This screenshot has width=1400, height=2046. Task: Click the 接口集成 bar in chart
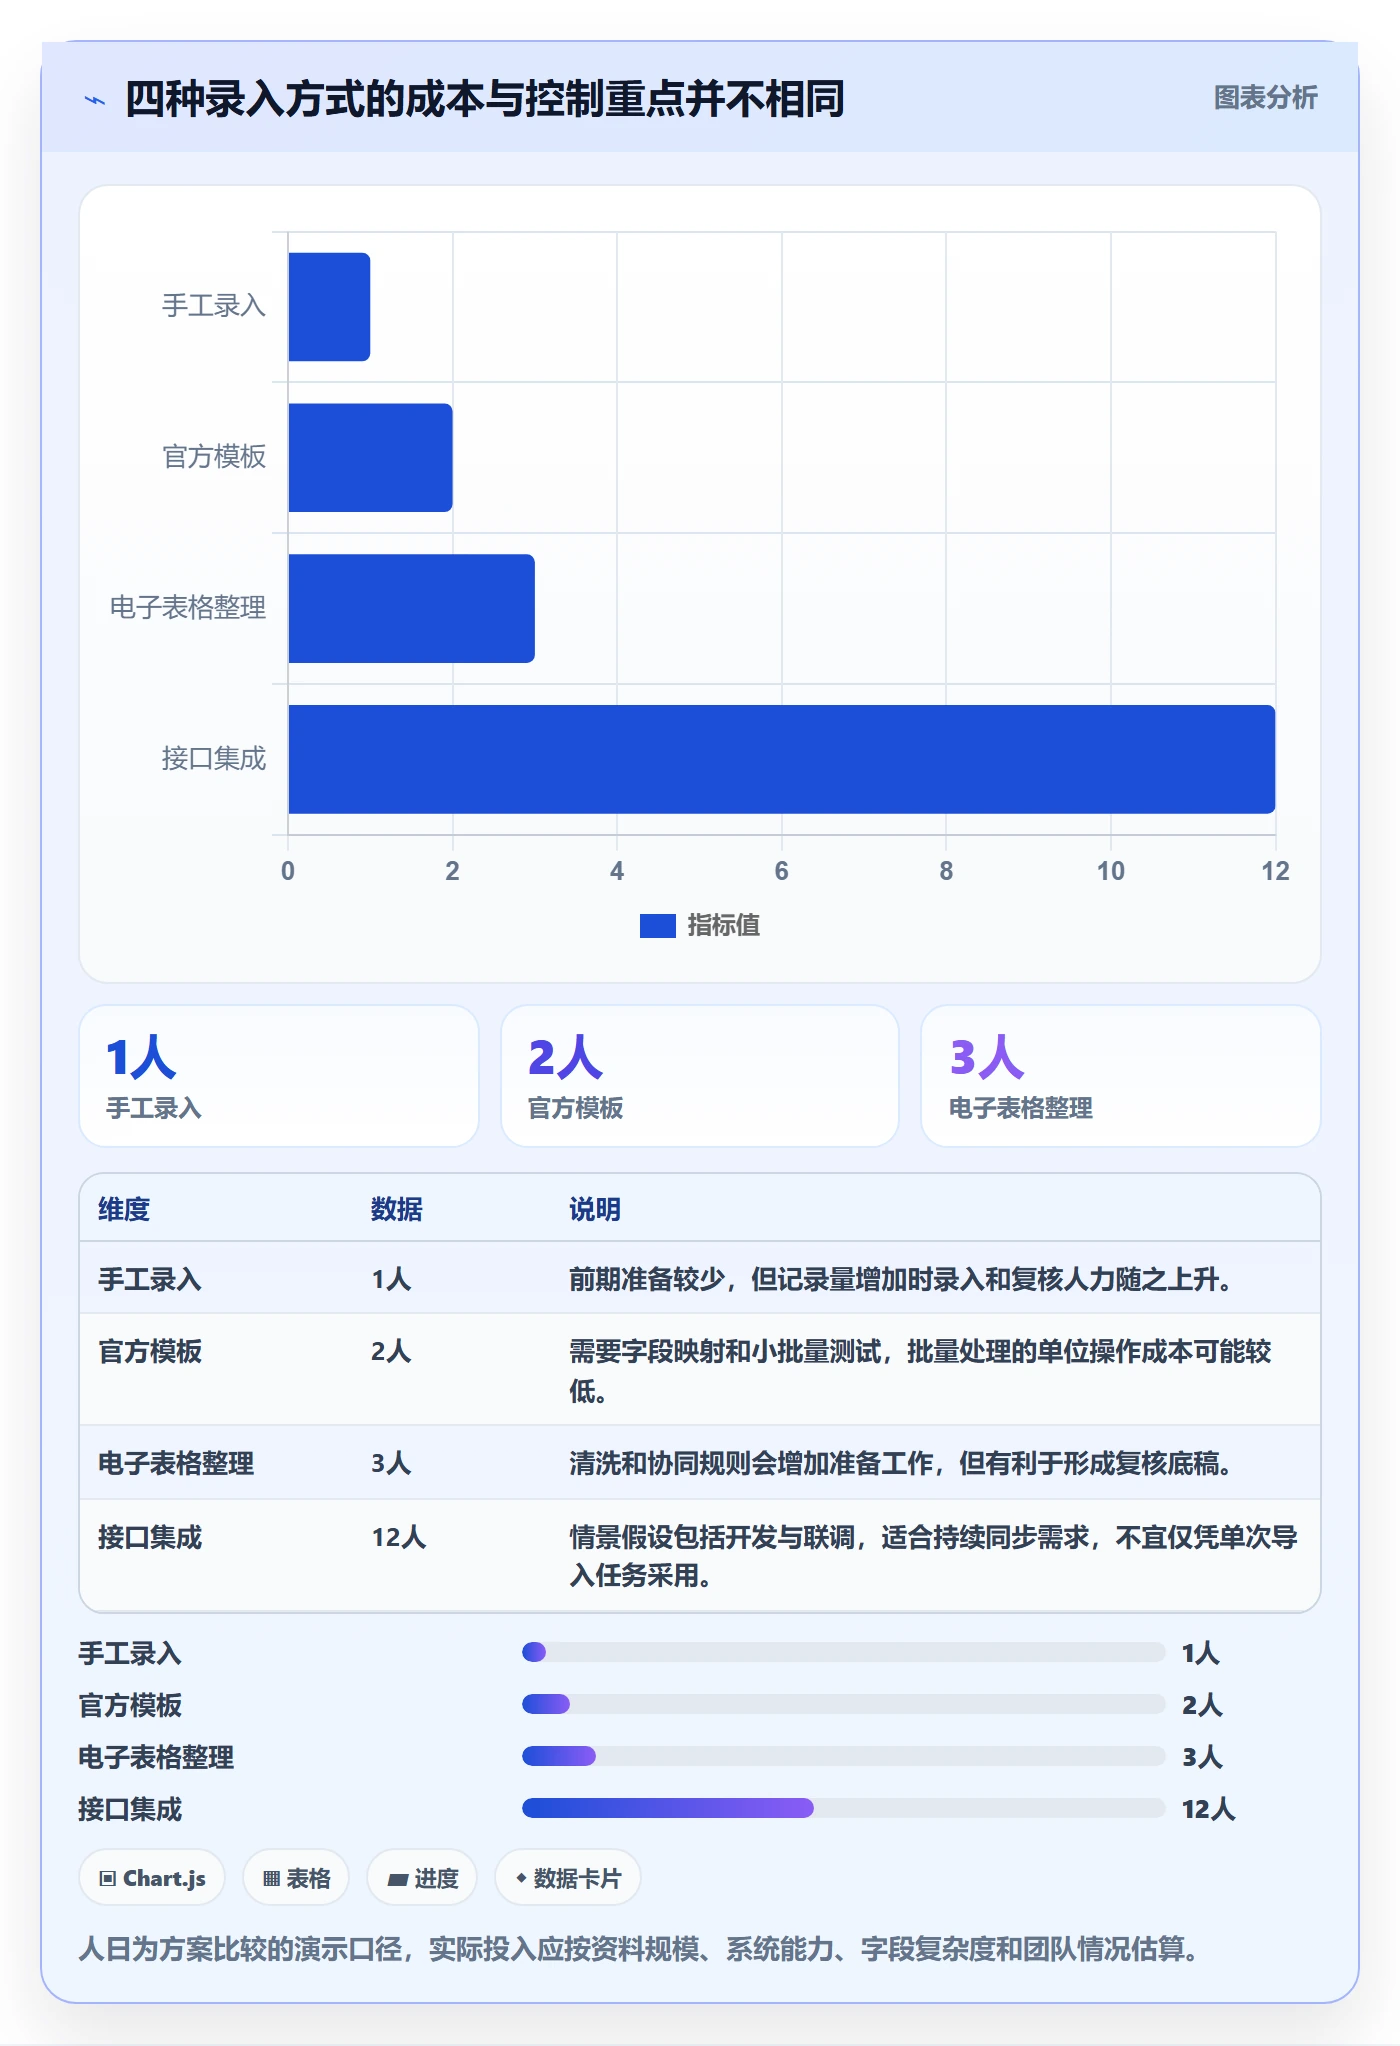click(782, 759)
